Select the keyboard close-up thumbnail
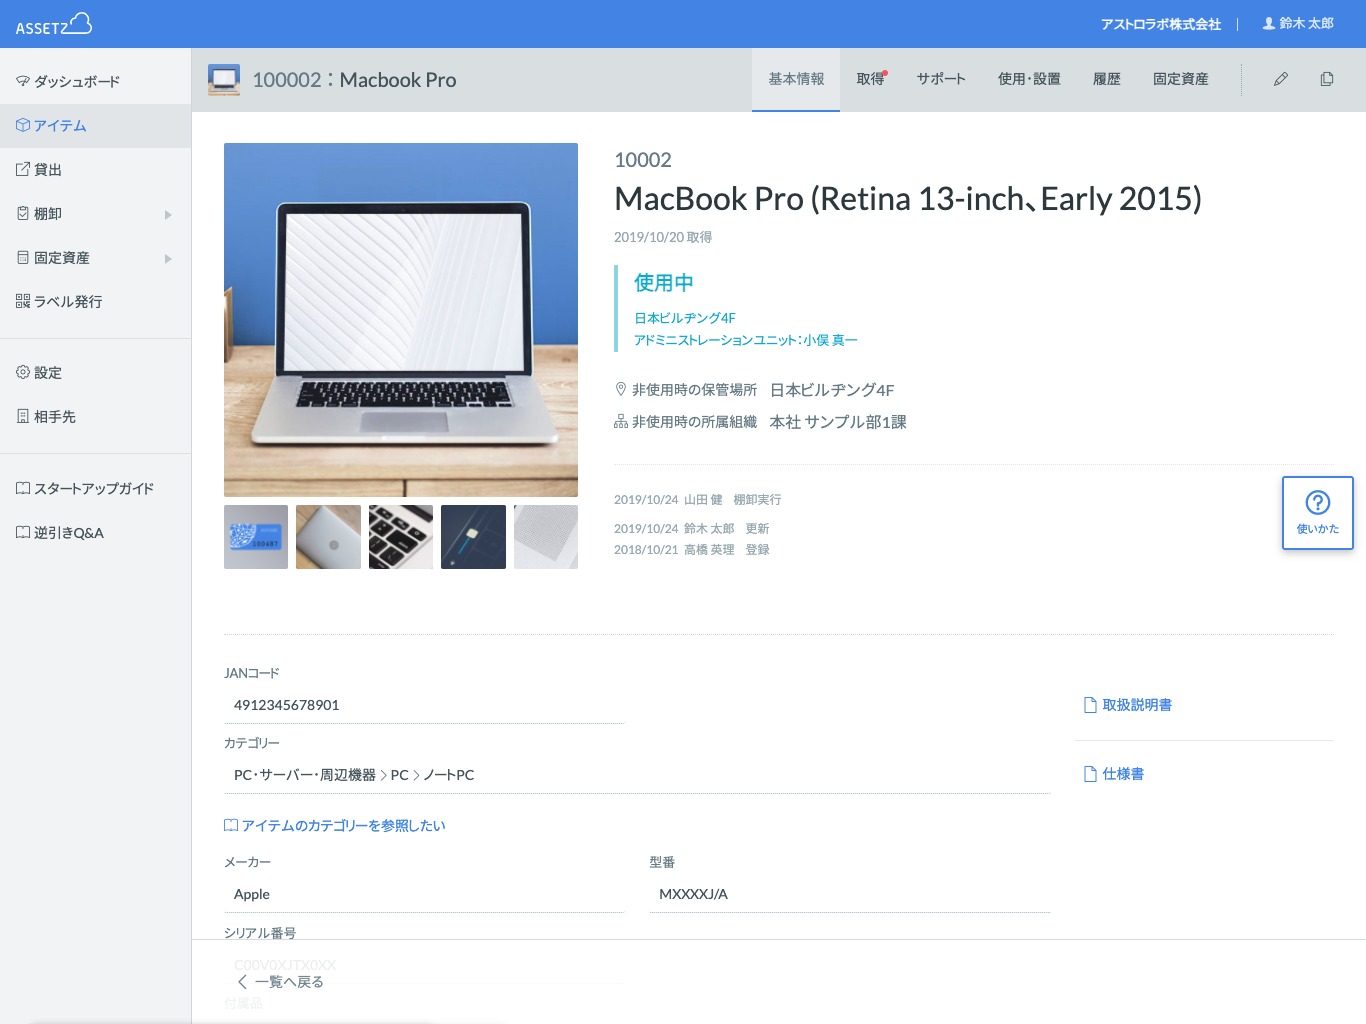Screen dimensions: 1366x1024 tap(401, 537)
